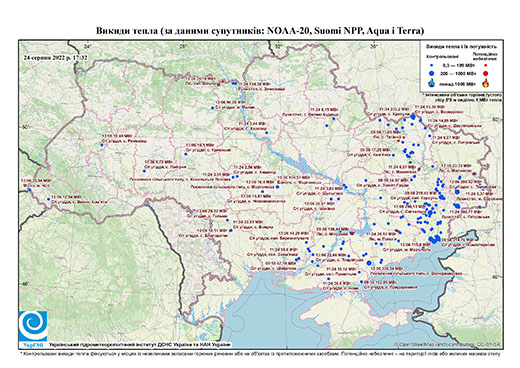The image size is (520, 368).
Task: Click the small blue dot legend symbol
Action: pos(432,65)
